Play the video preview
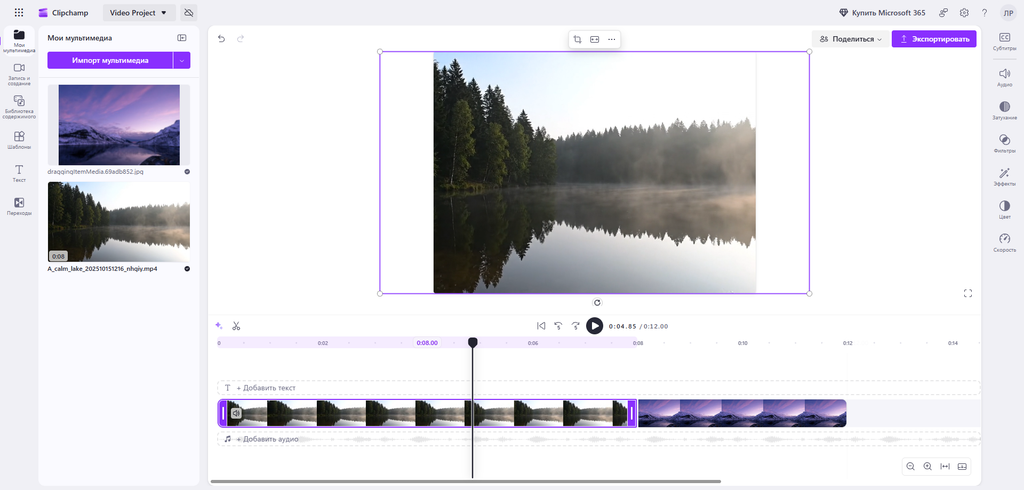1024x490 pixels. [x=594, y=325]
